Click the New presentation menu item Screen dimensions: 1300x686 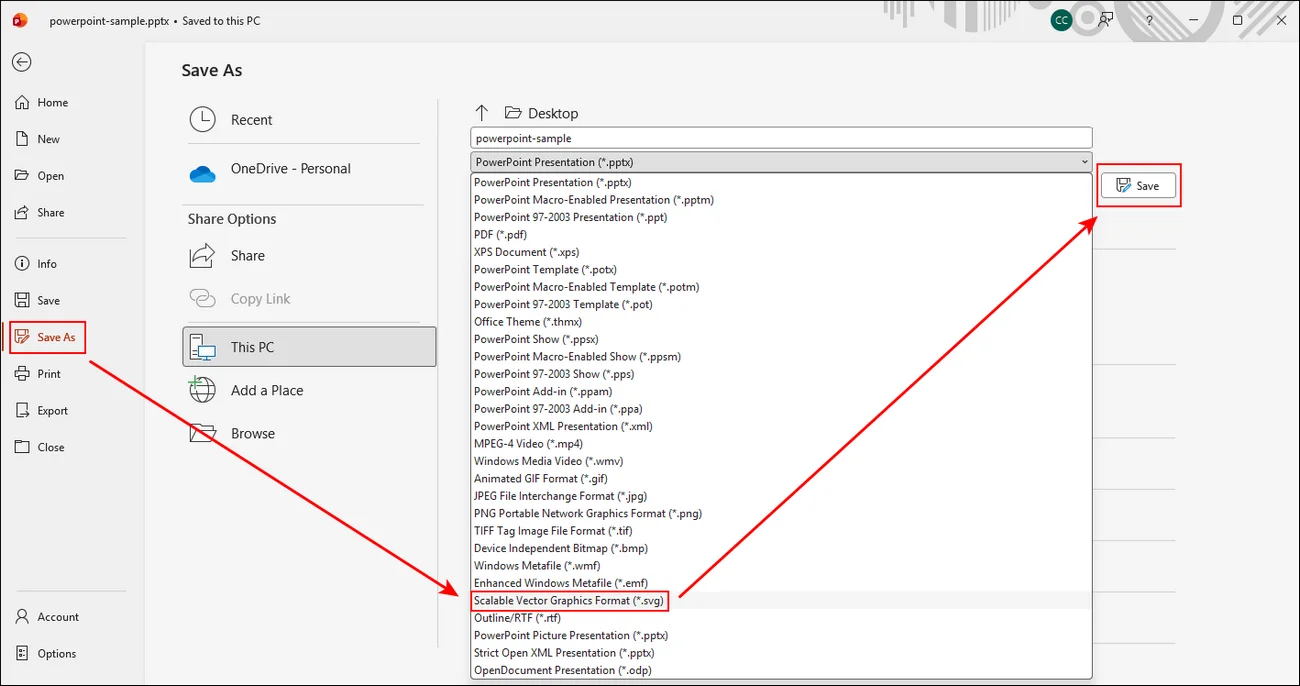tap(38, 139)
